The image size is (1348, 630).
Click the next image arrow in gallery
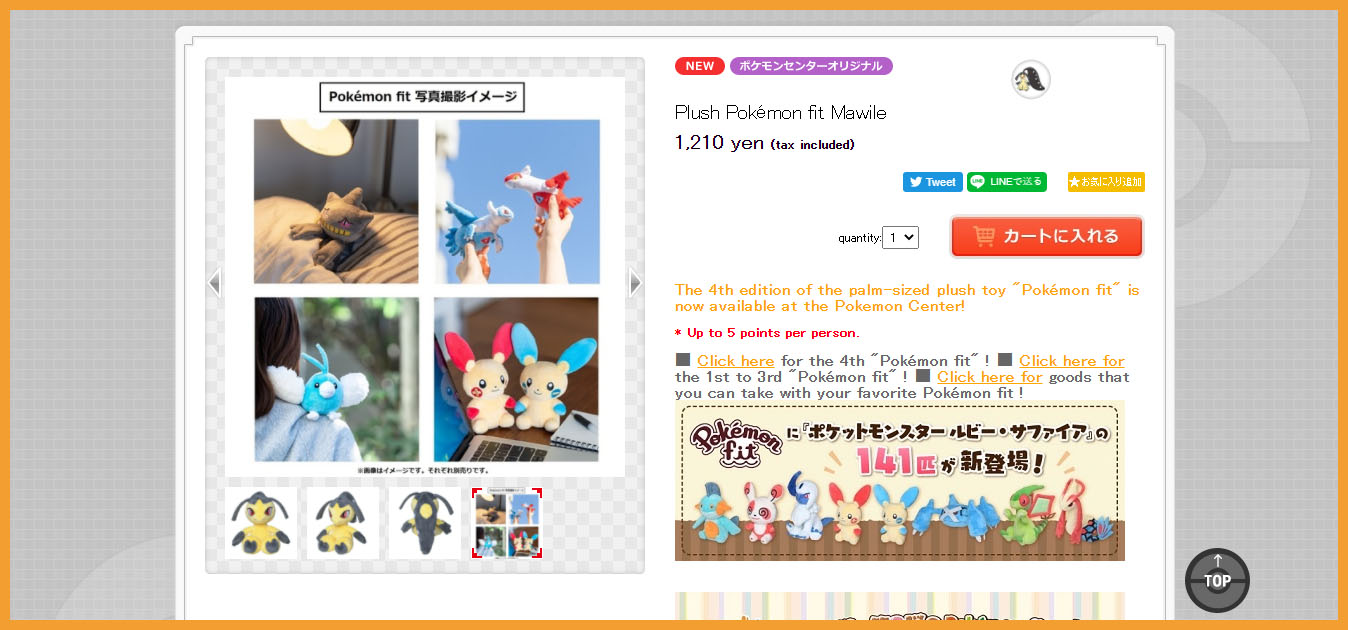[636, 283]
